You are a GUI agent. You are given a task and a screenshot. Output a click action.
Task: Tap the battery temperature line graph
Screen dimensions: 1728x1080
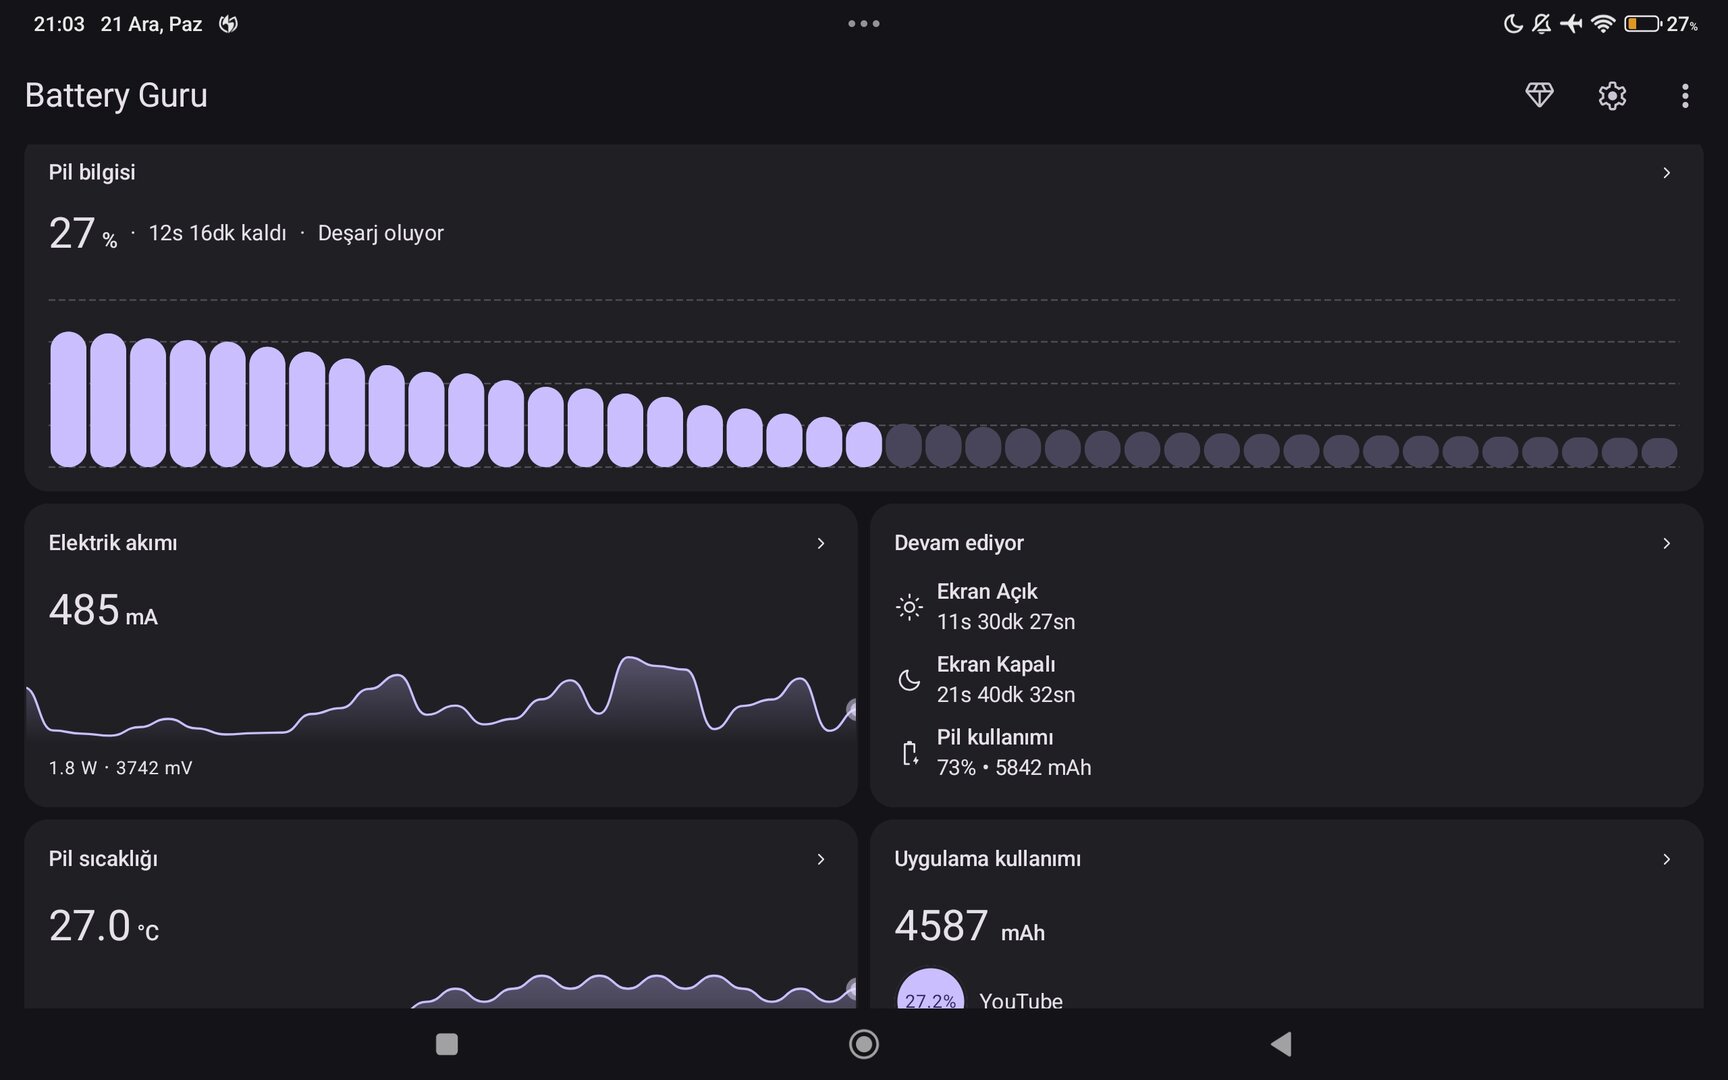click(x=634, y=989)
